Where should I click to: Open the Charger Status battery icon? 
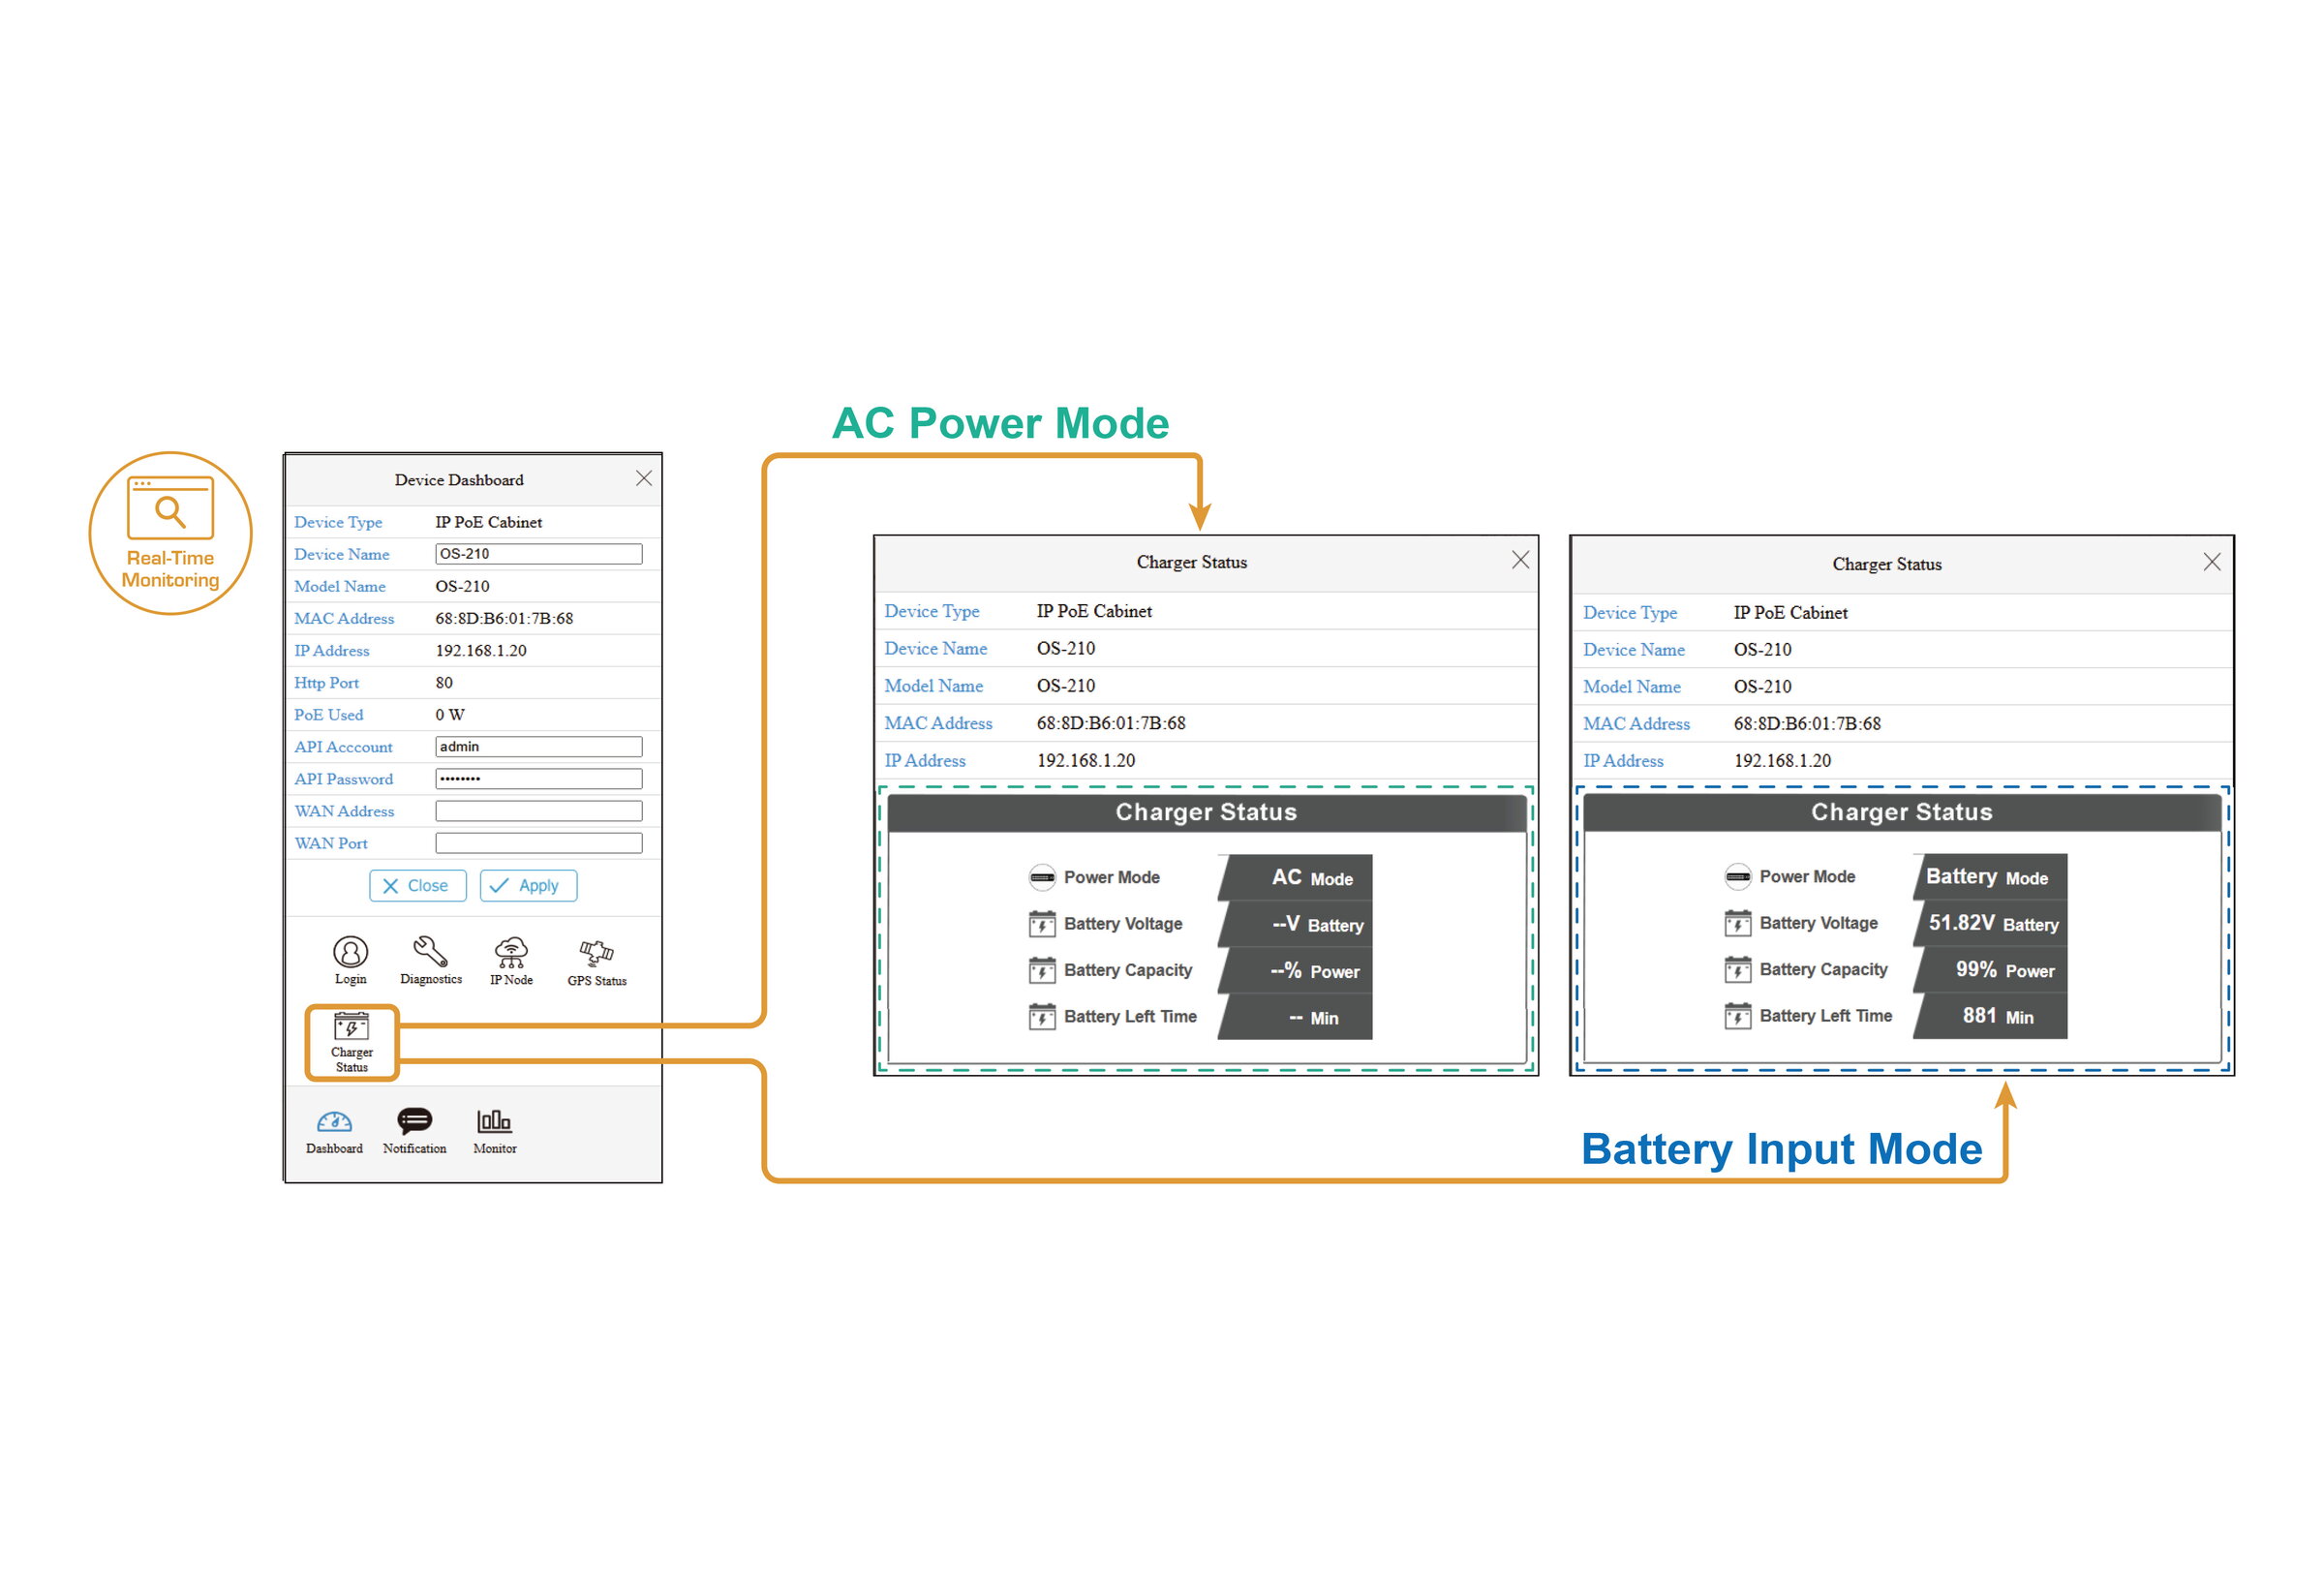pos(352,1042)
